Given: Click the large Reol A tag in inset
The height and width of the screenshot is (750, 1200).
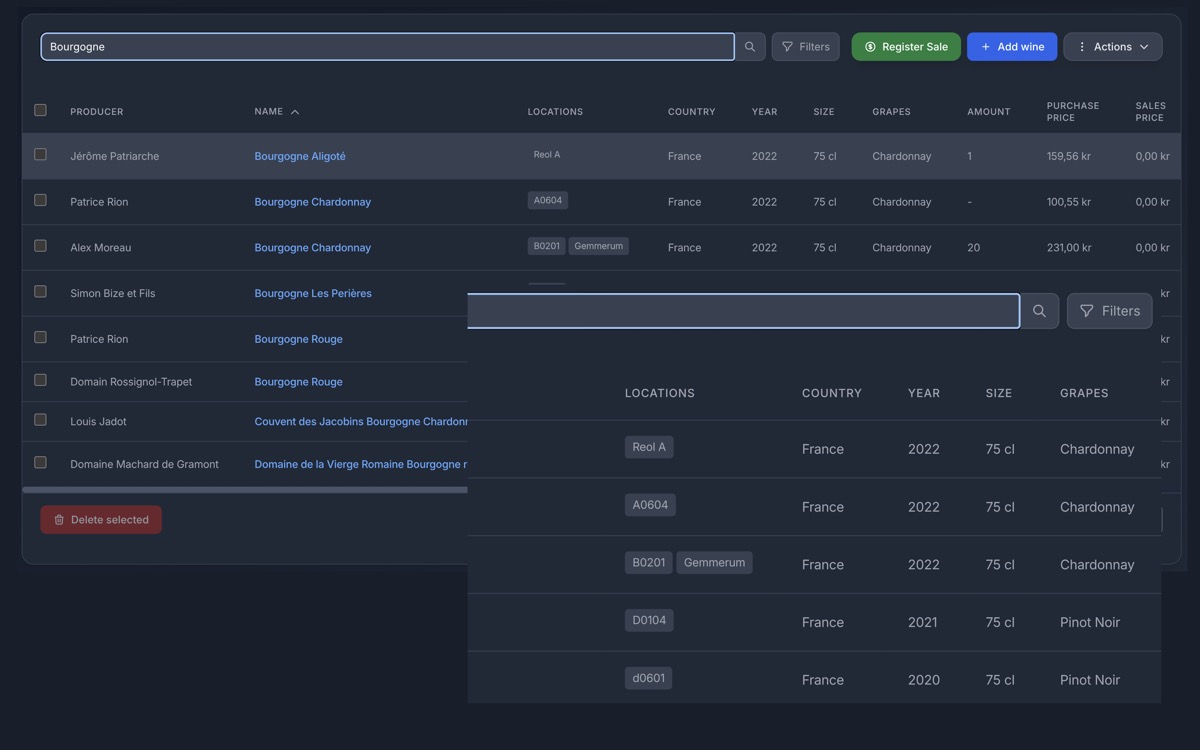Looking at the screenshot, I should 649,447.
